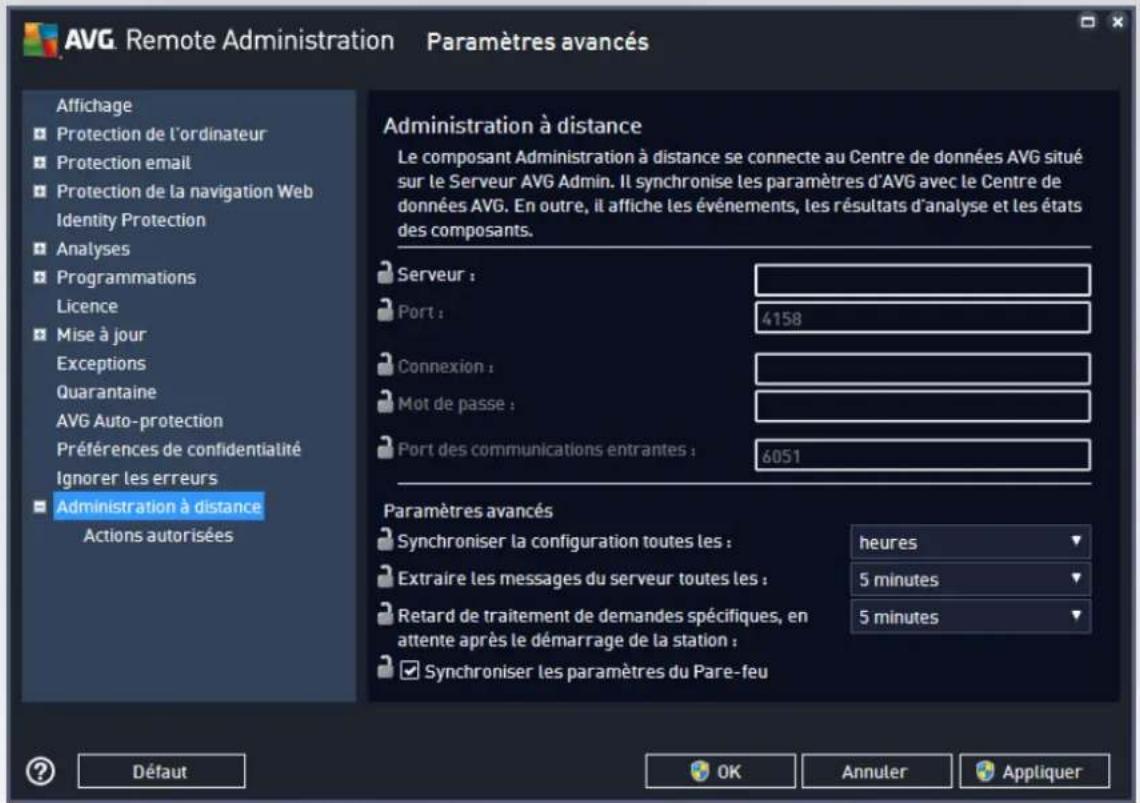Open the Licence settings item
This screenshot has width=1140, height=803.
pos(87,306)
